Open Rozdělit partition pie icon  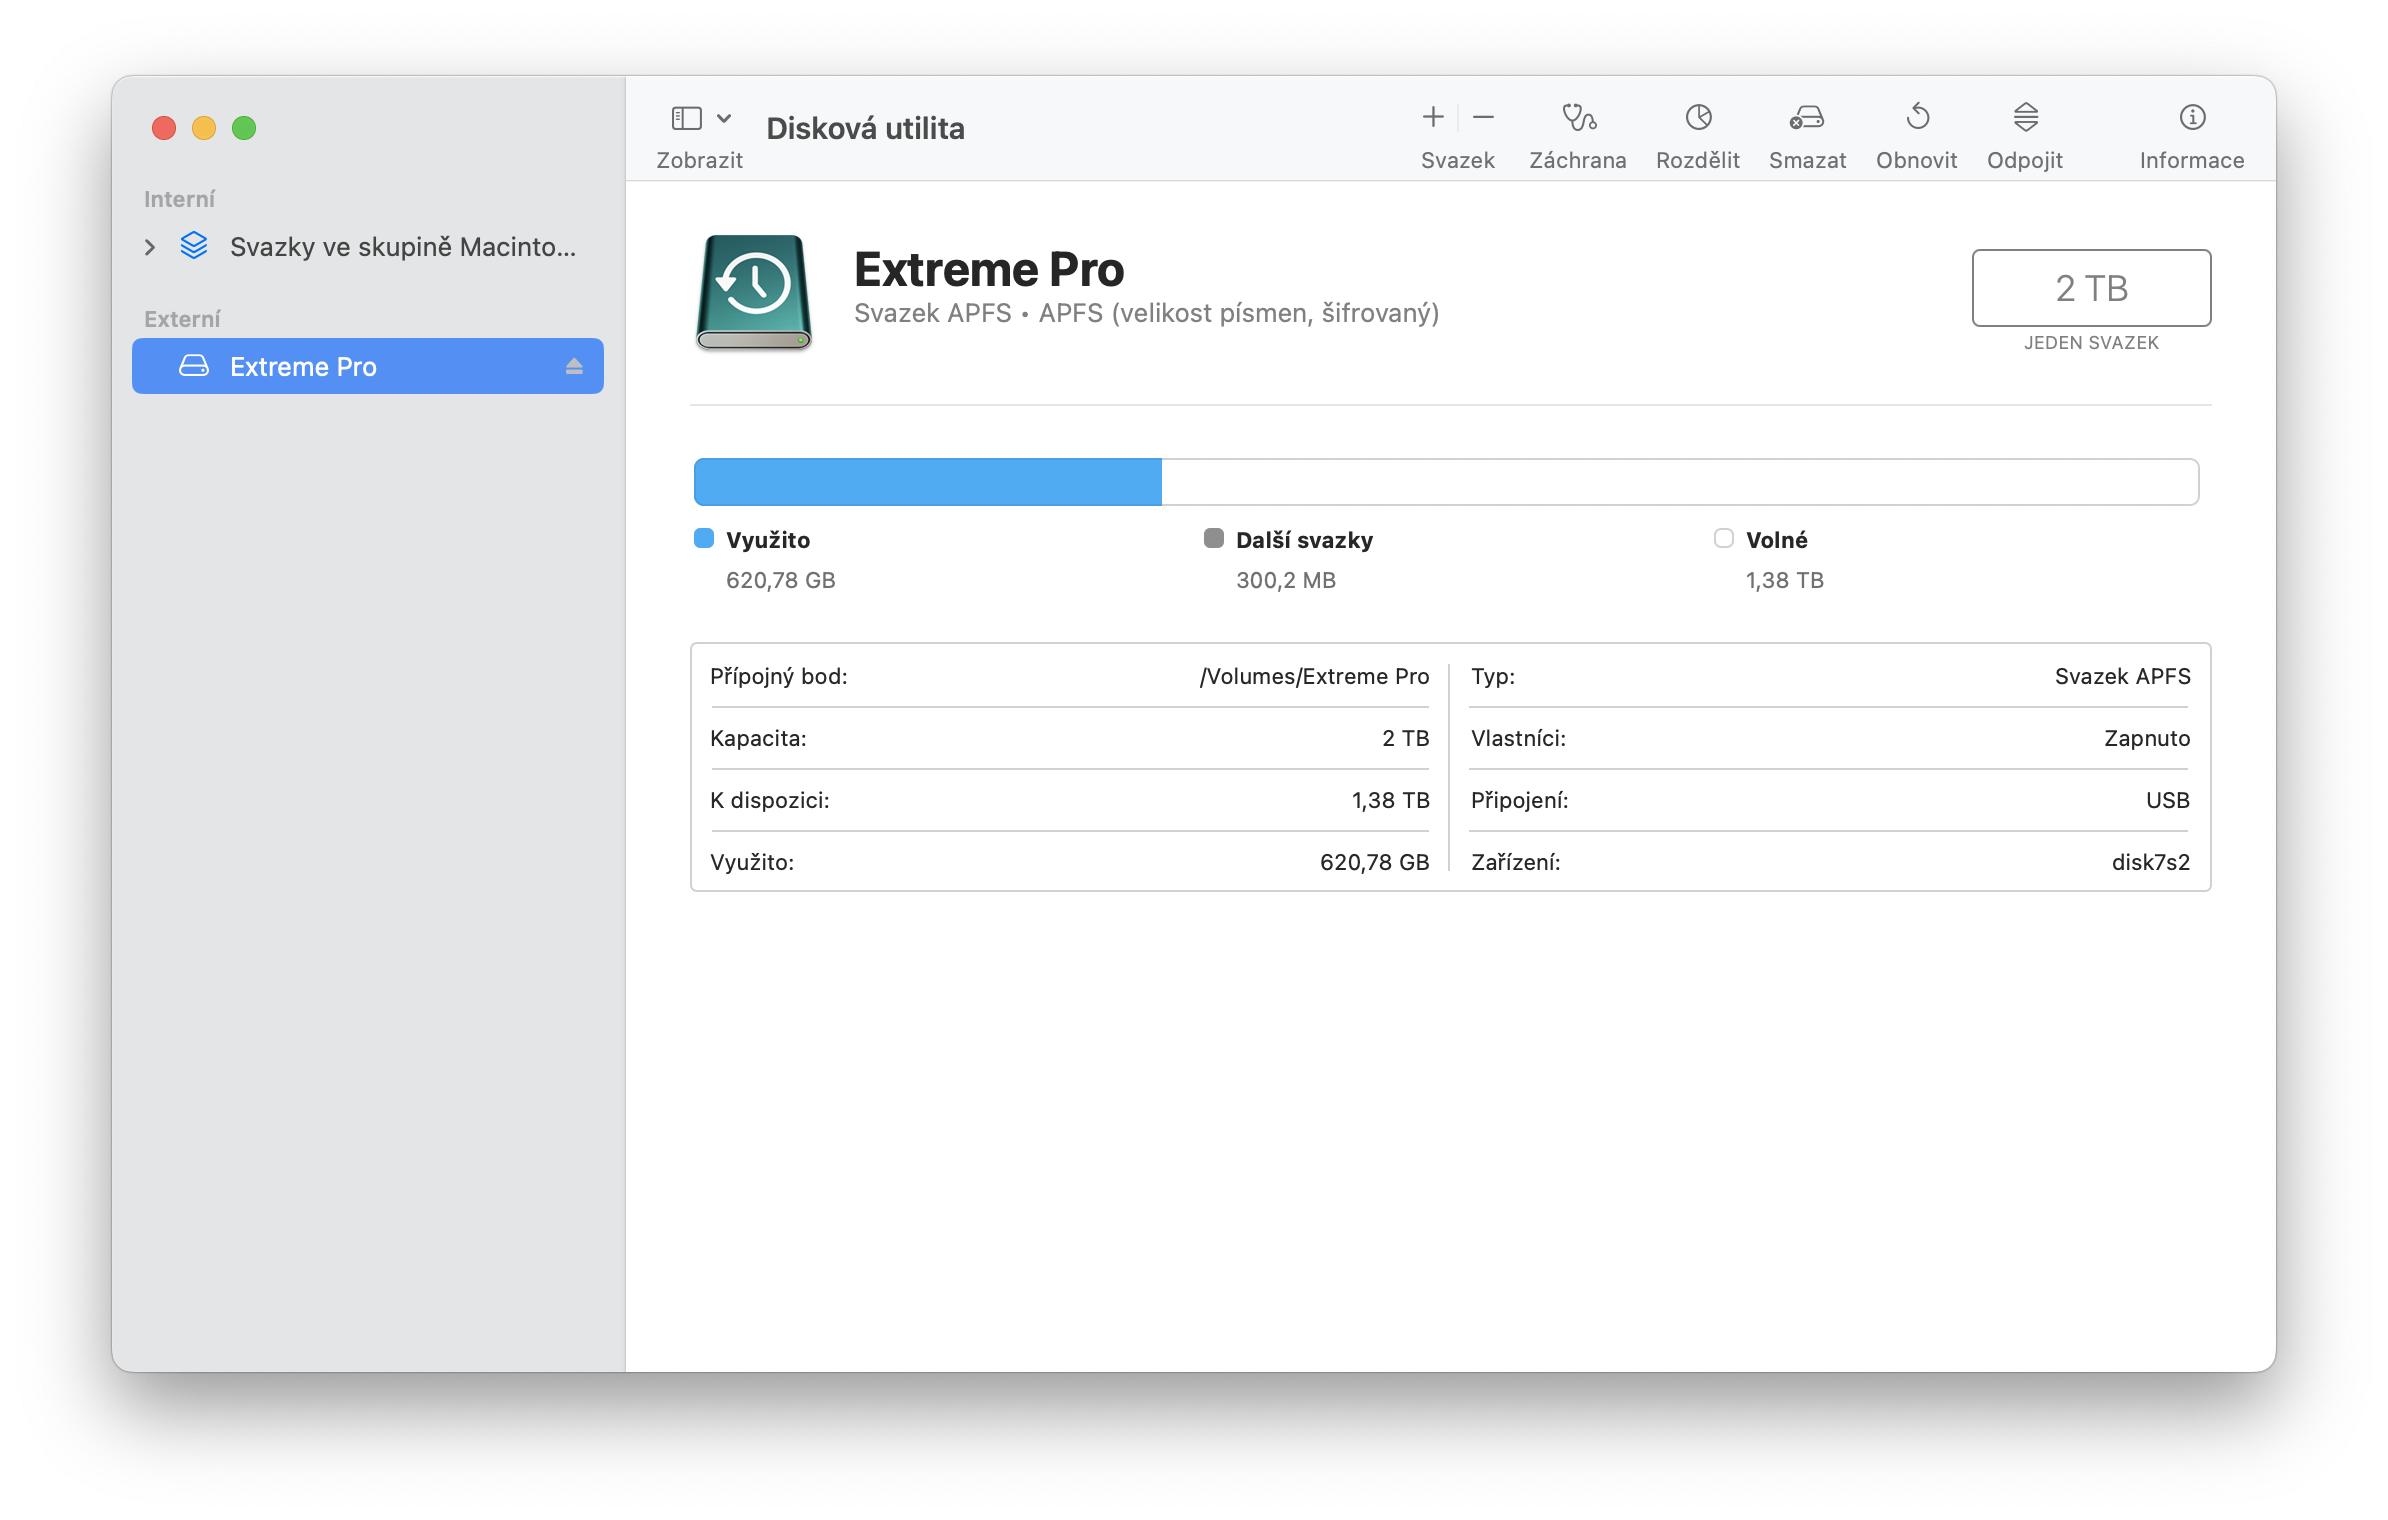coord(1698,117)
